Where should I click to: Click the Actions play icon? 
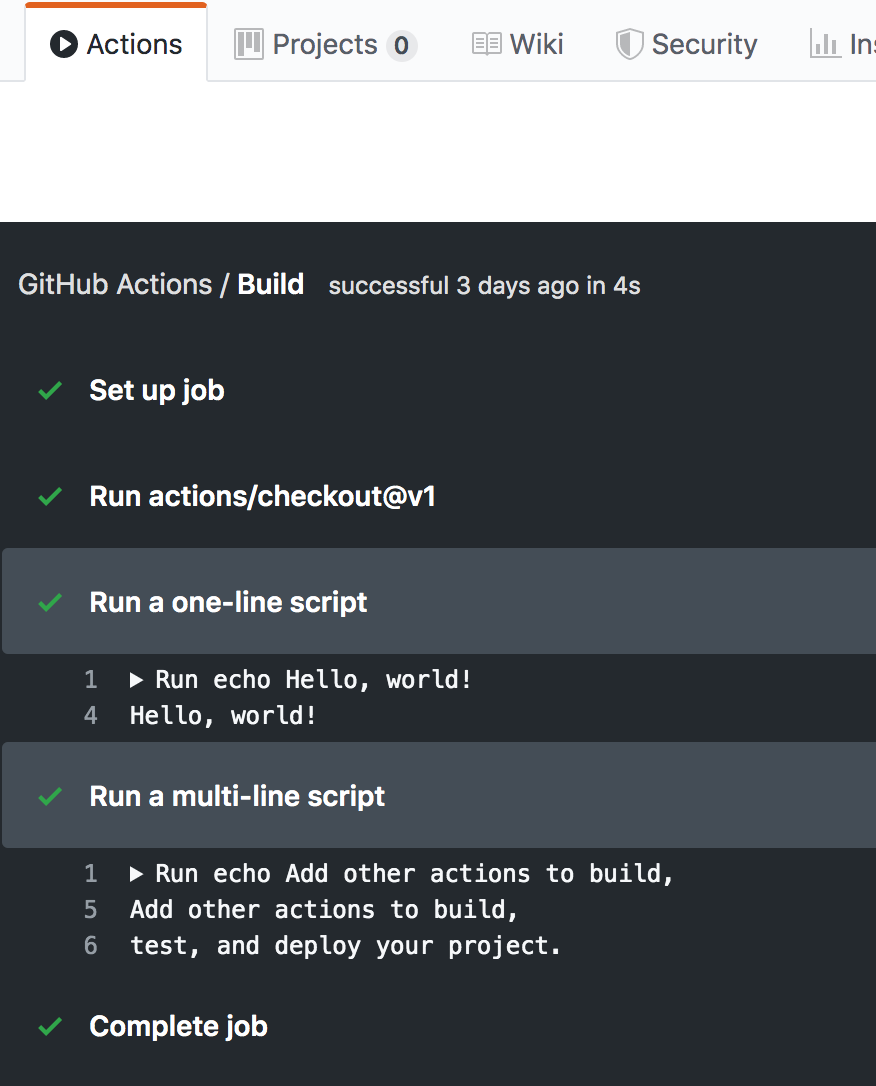pyautogui.click(x=64, y=44)
